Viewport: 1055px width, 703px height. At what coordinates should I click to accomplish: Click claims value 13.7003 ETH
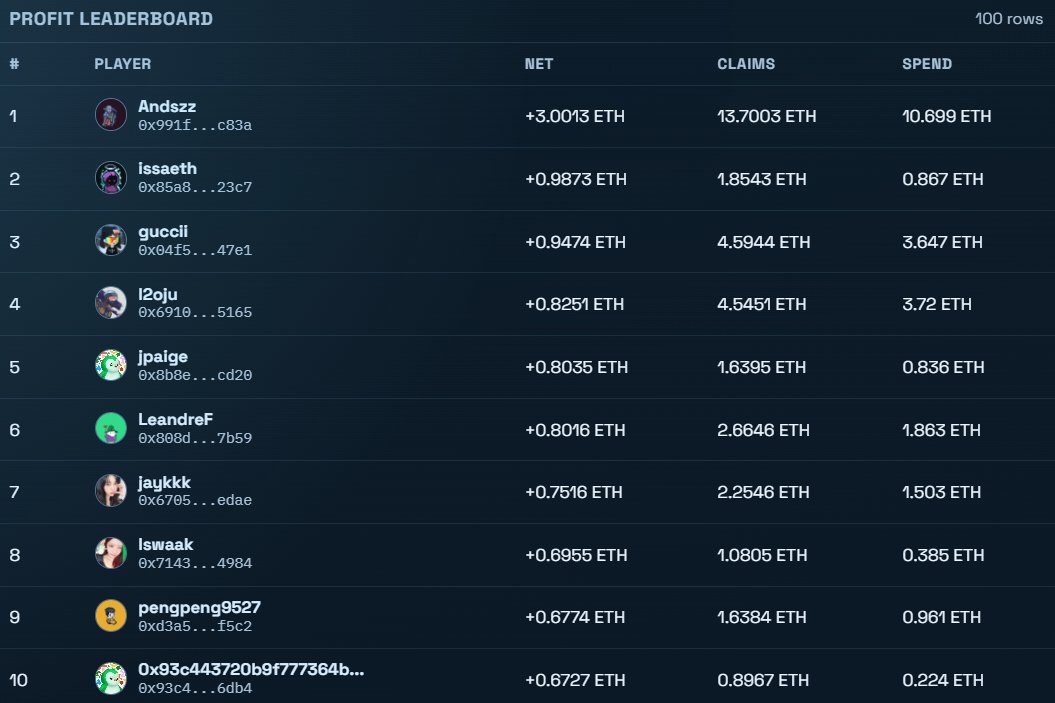tap(766, 116)
